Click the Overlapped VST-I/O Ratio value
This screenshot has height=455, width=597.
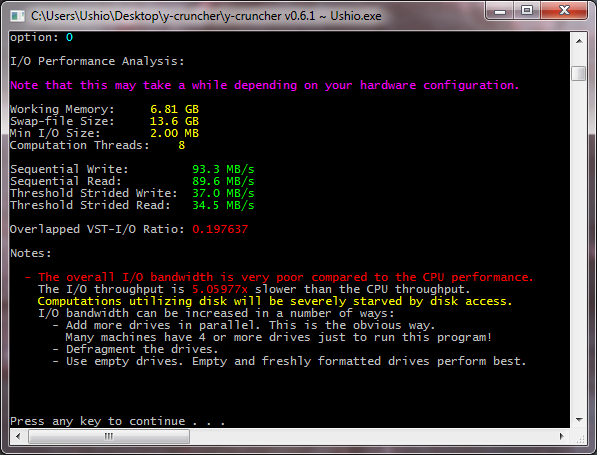click(220, 229)
